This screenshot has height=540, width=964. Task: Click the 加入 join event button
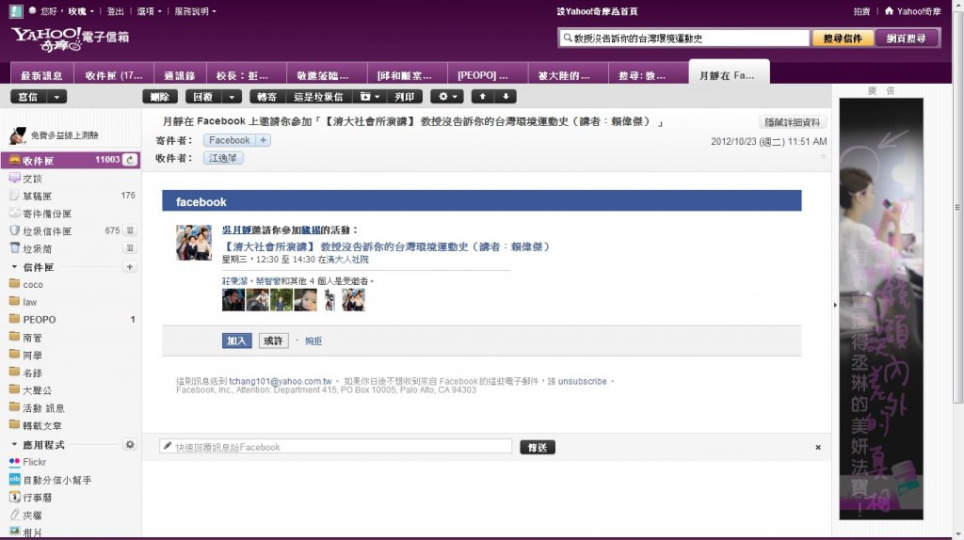click(237, 341)
